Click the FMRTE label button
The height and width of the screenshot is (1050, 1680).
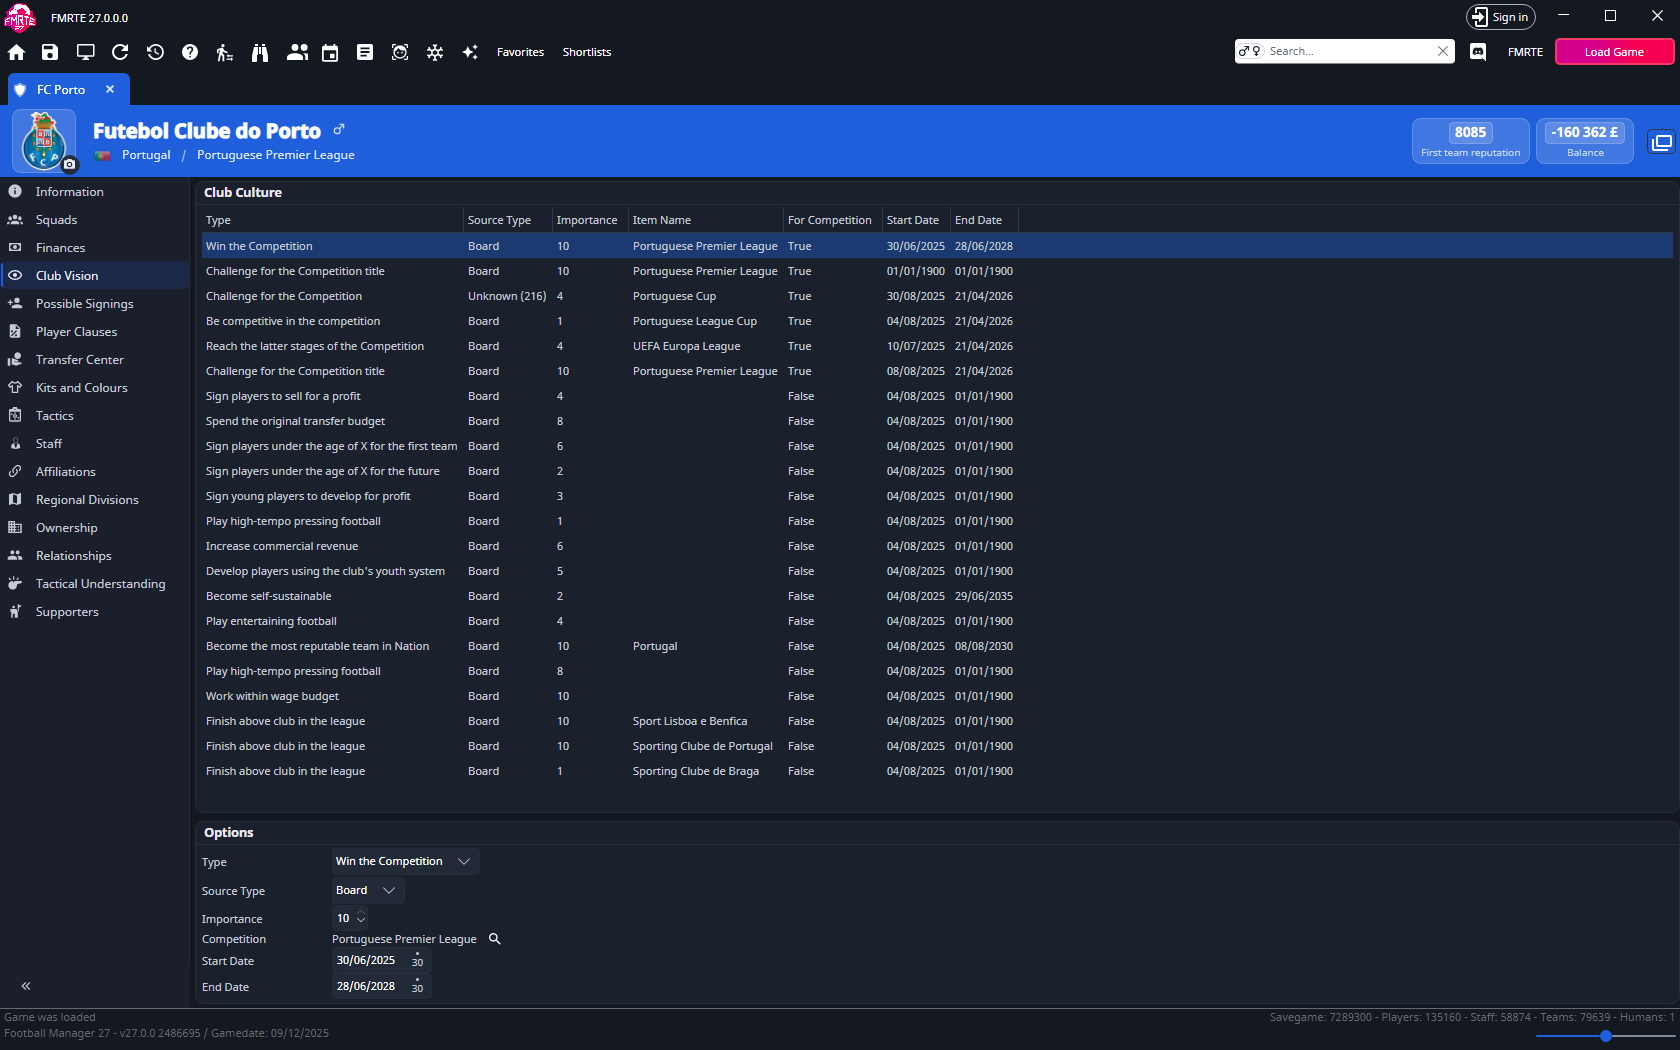pyautogui.click(x=1525, y=52)
